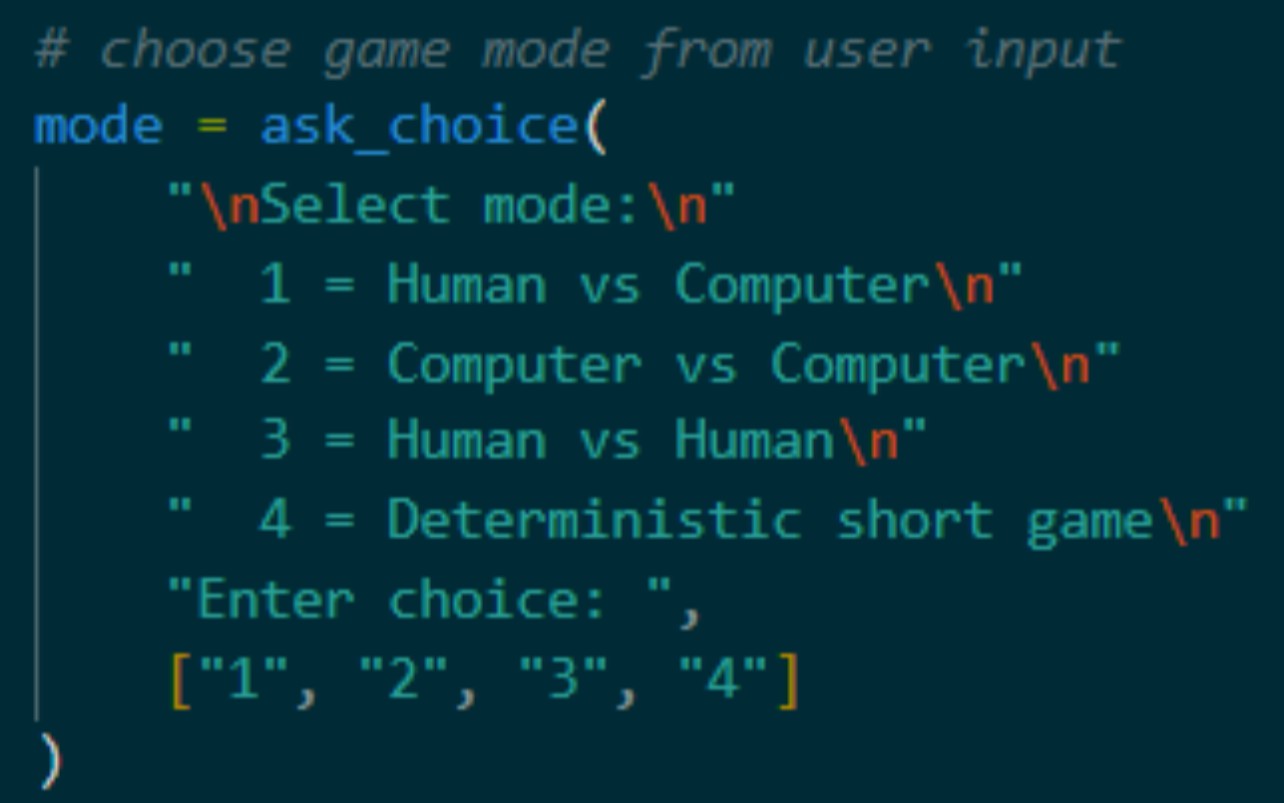This screenshot has width=1284, height=803.
Task: Click the 'Enter choice: ' prompt string
Action: coord(418,600)
